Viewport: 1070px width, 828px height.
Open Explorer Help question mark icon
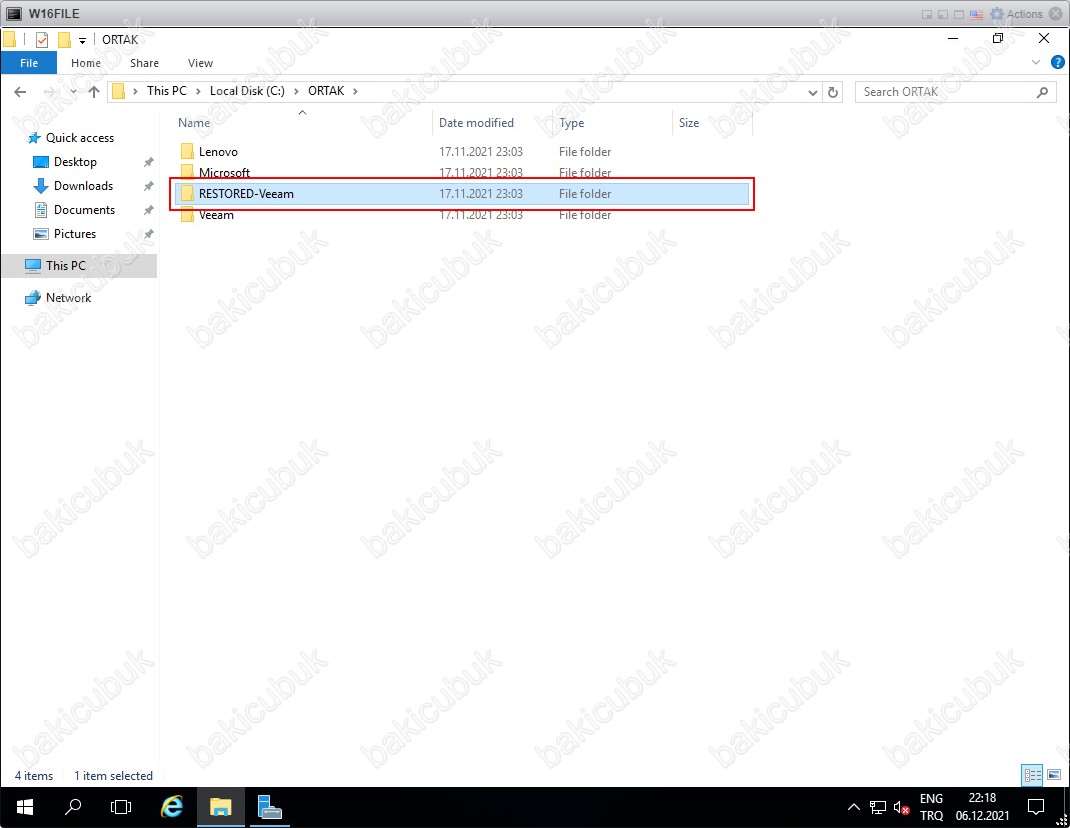(x=1057, y=63)
